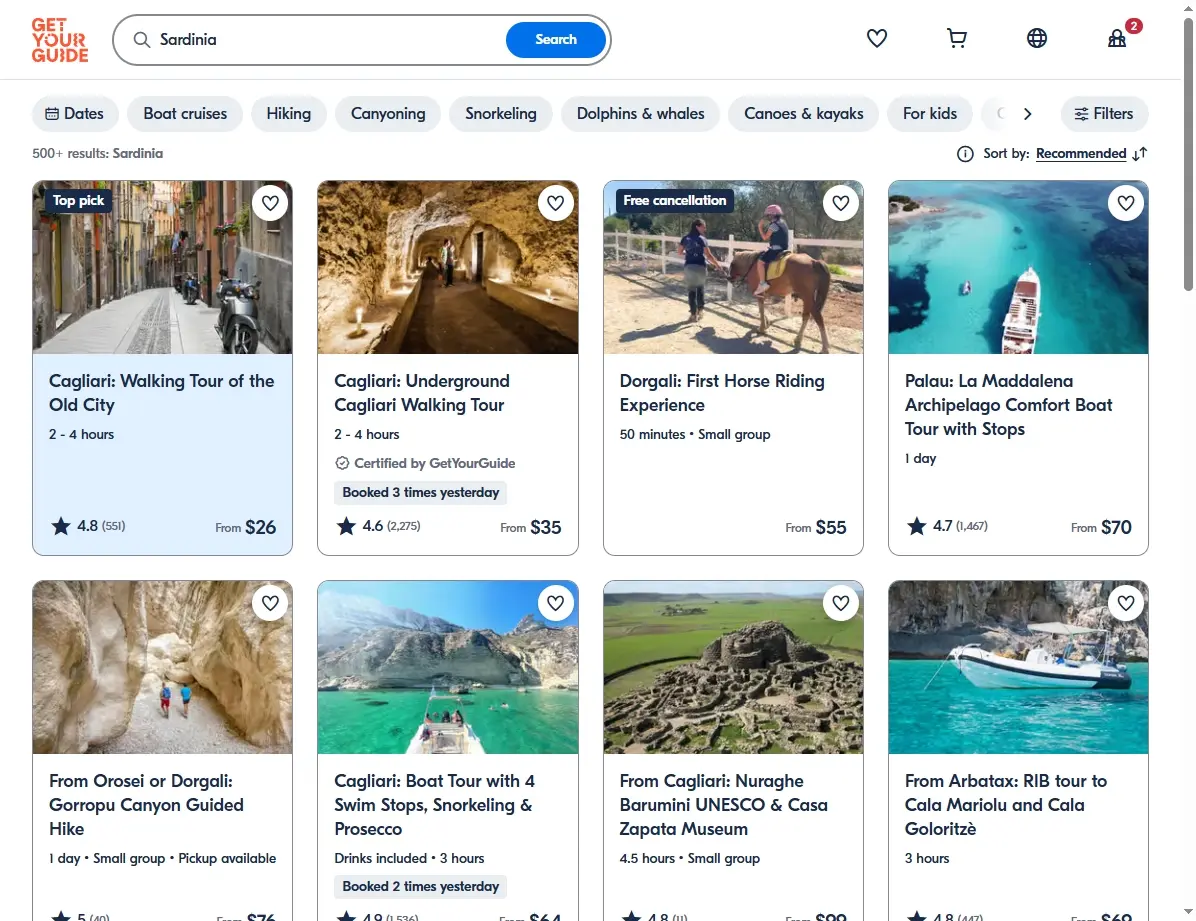Click the Old City street thumbnail
1196x921 pixels.
coord(162,267)
